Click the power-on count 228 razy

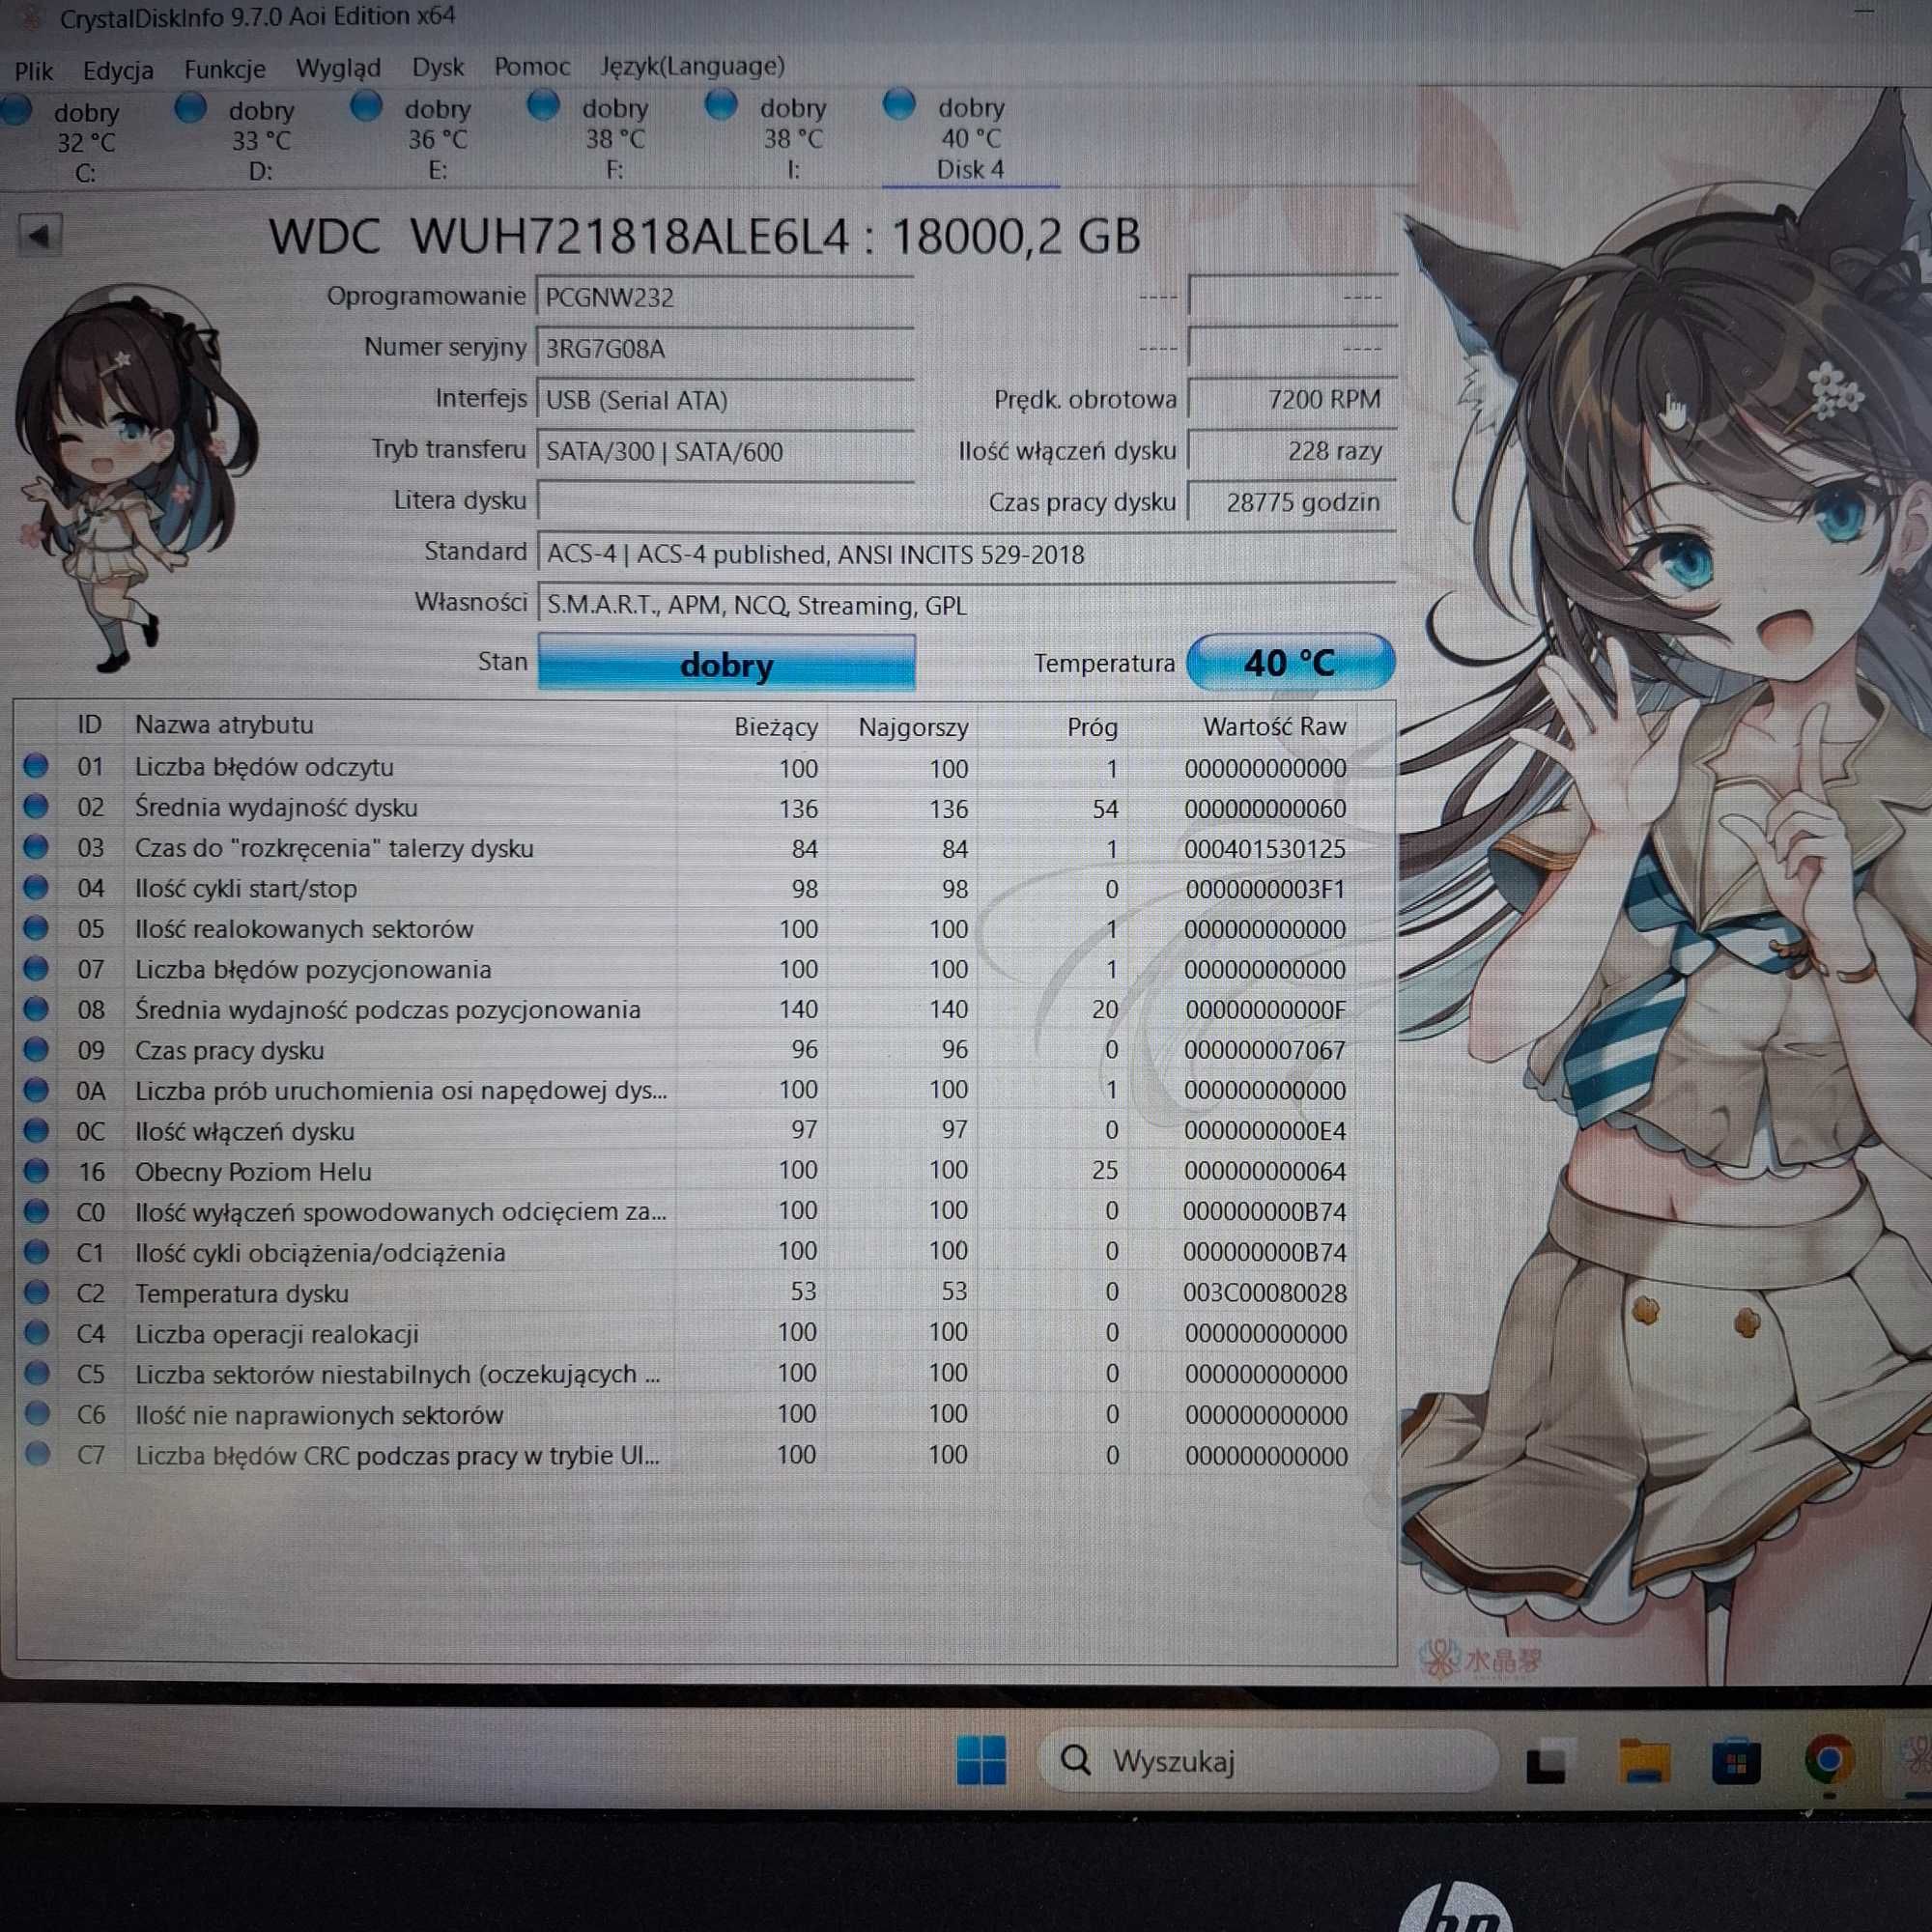[x=1290, y=451]
